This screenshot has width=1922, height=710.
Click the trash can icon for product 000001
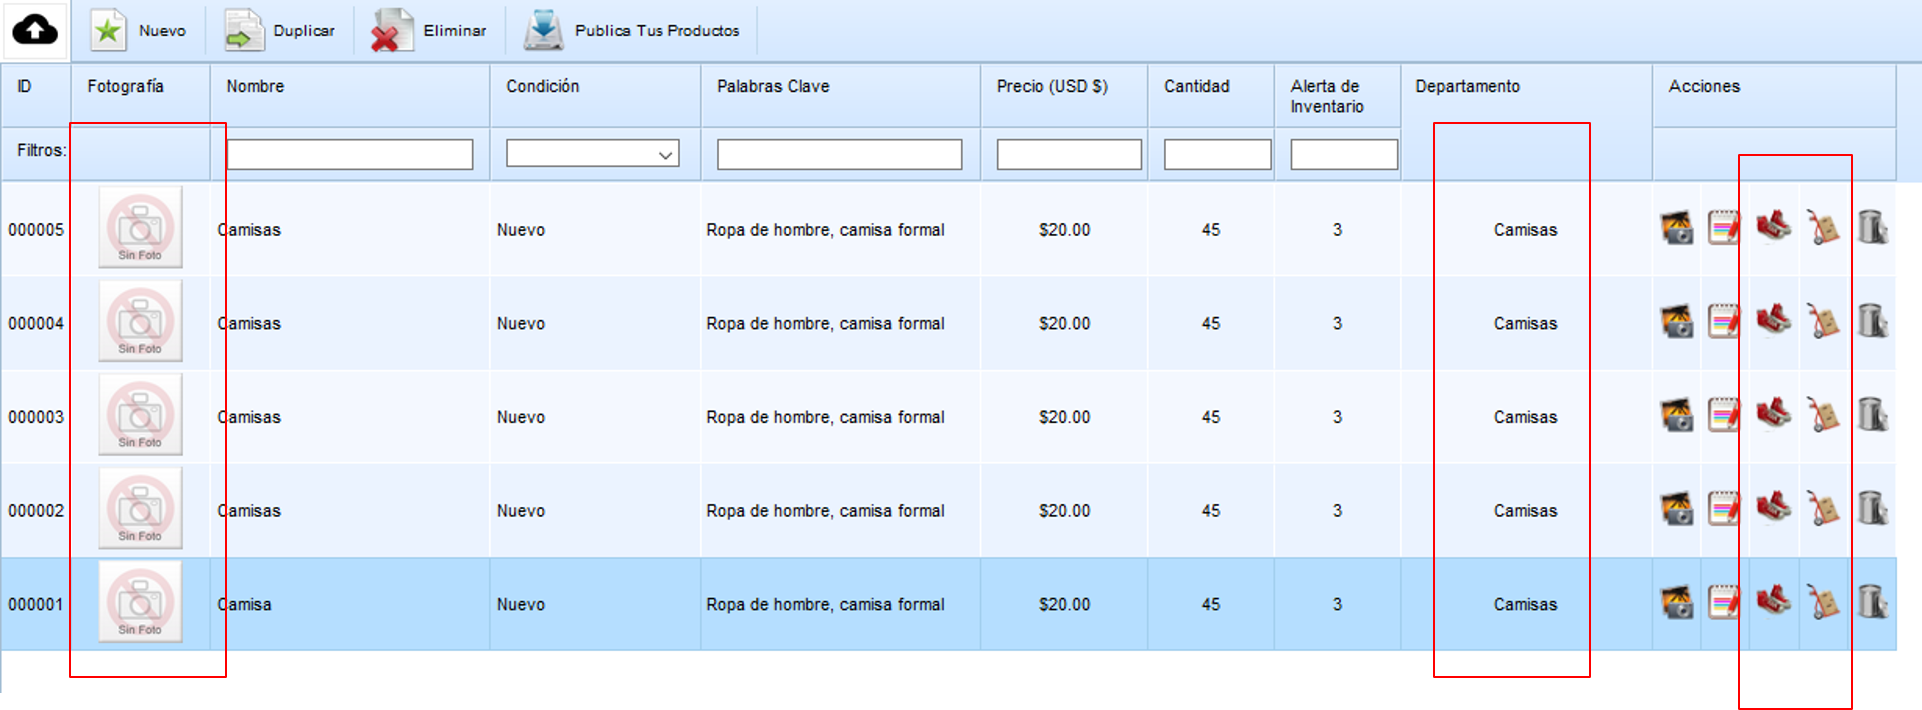coord(1871,602)
